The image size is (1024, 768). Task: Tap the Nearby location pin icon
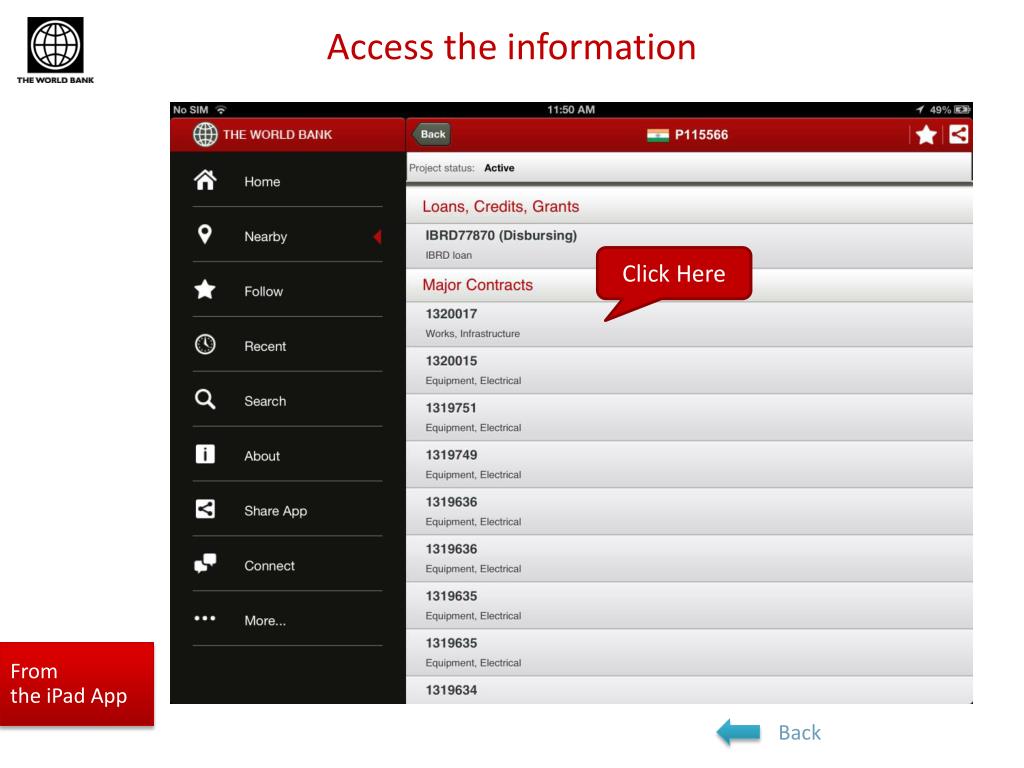204,234
